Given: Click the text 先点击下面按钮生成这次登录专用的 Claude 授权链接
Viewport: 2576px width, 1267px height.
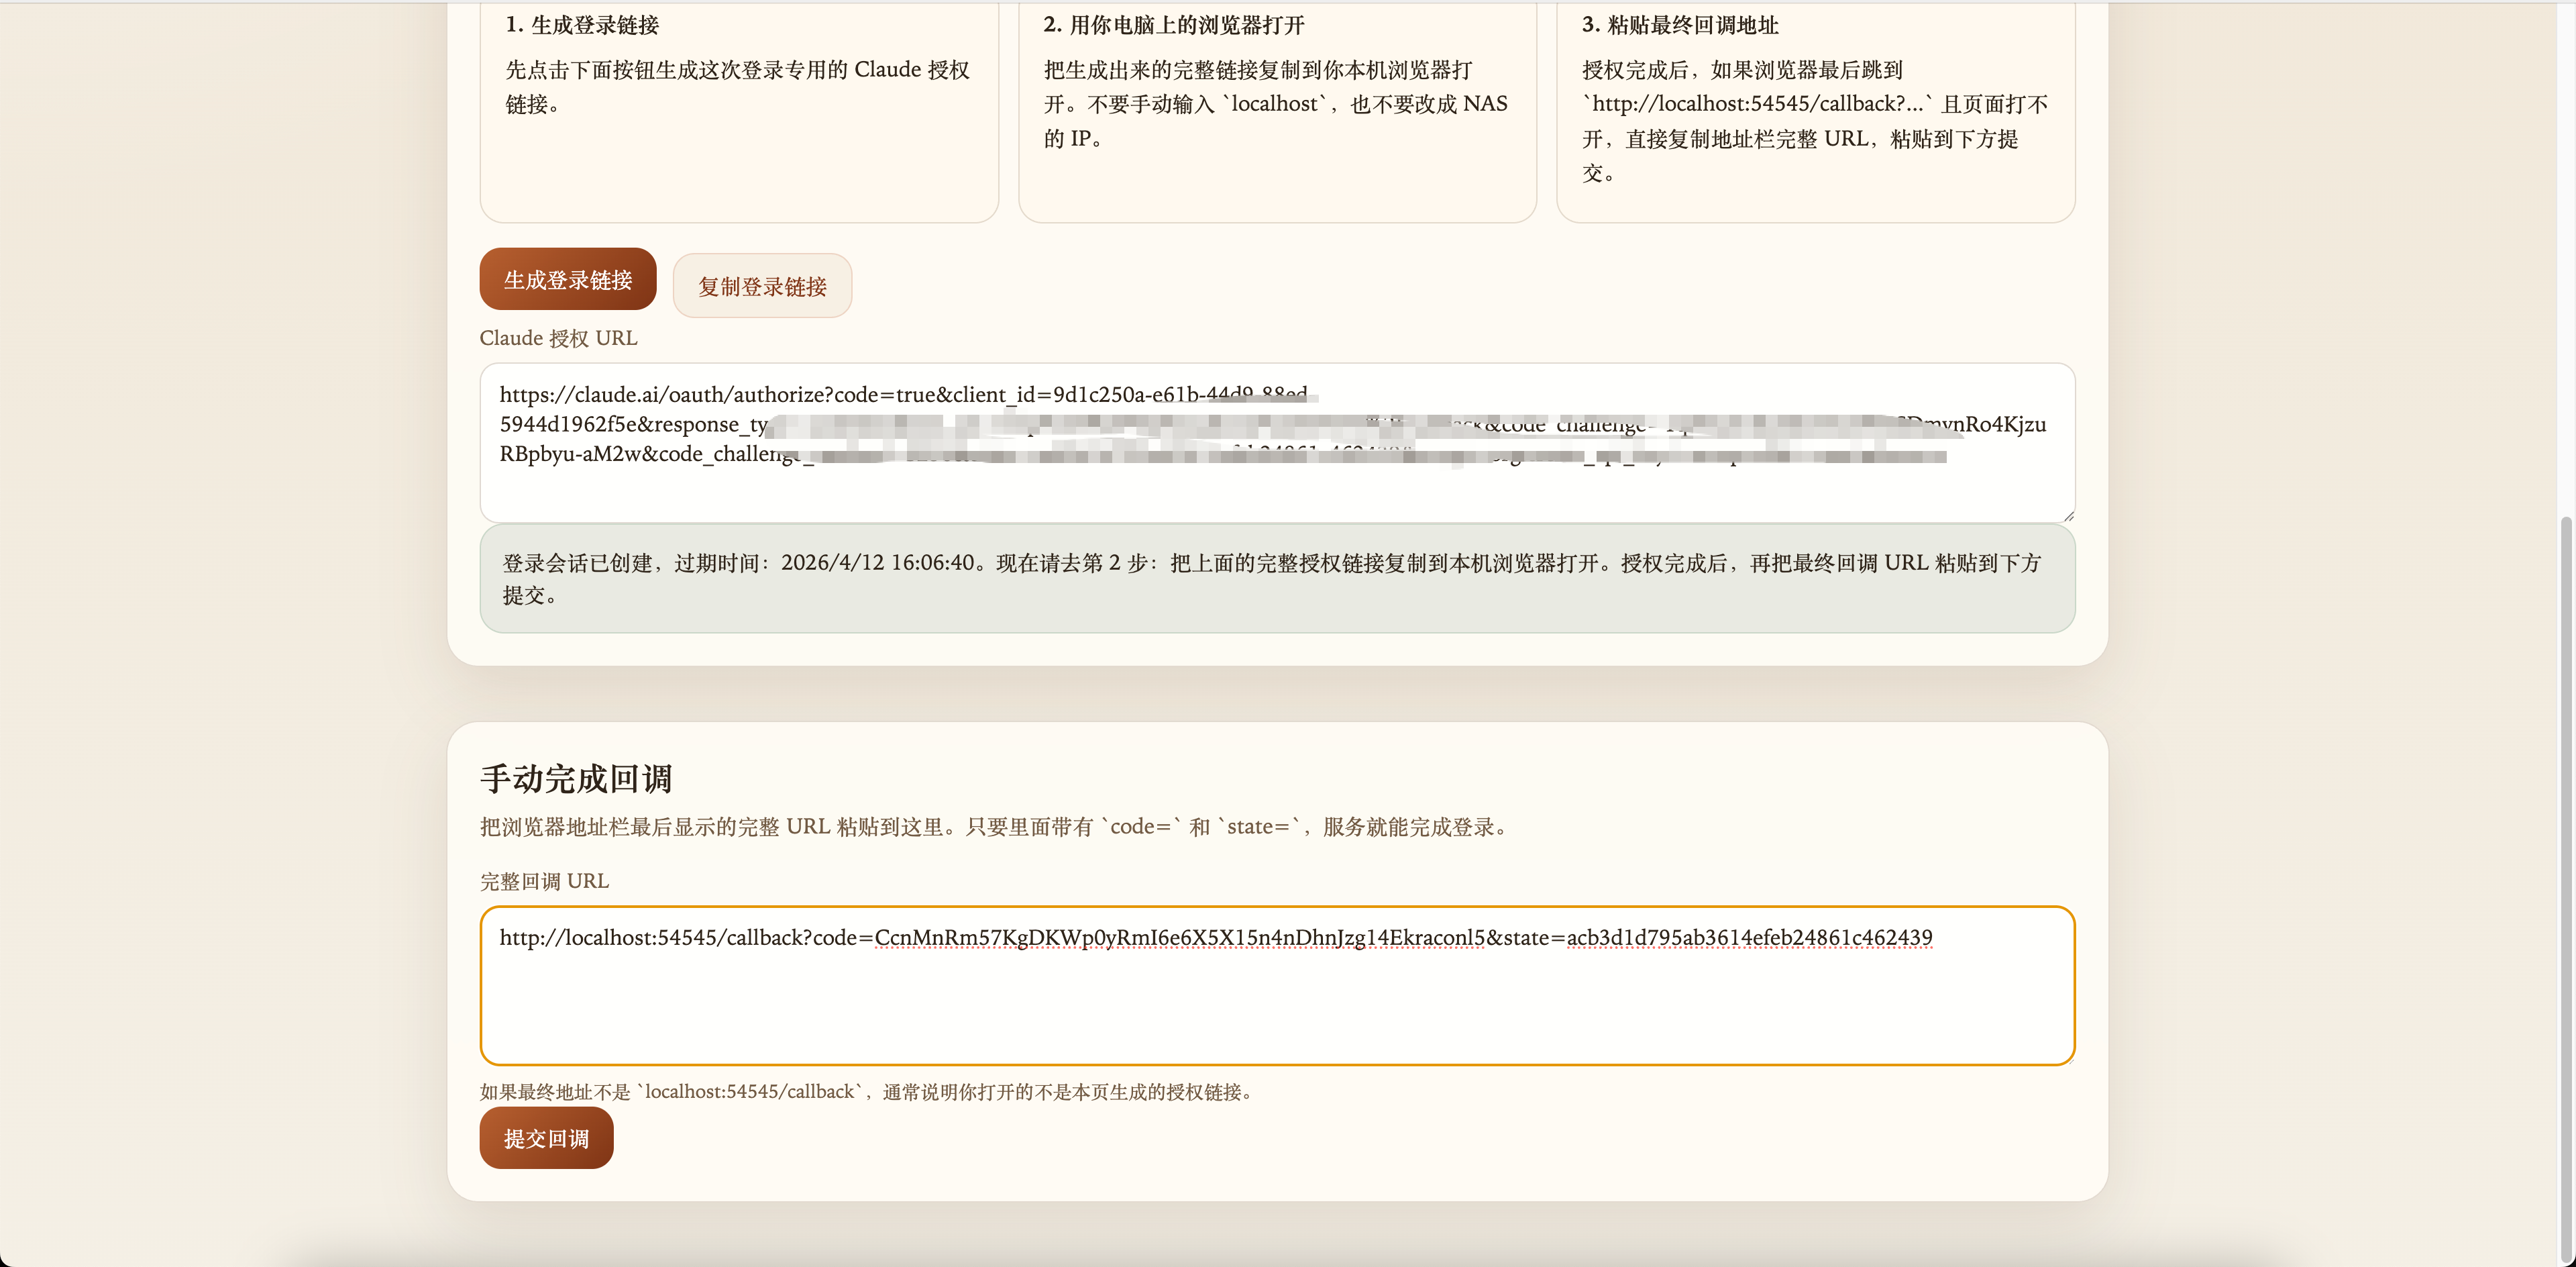Looking at the screenshot, I should point(737,87).
